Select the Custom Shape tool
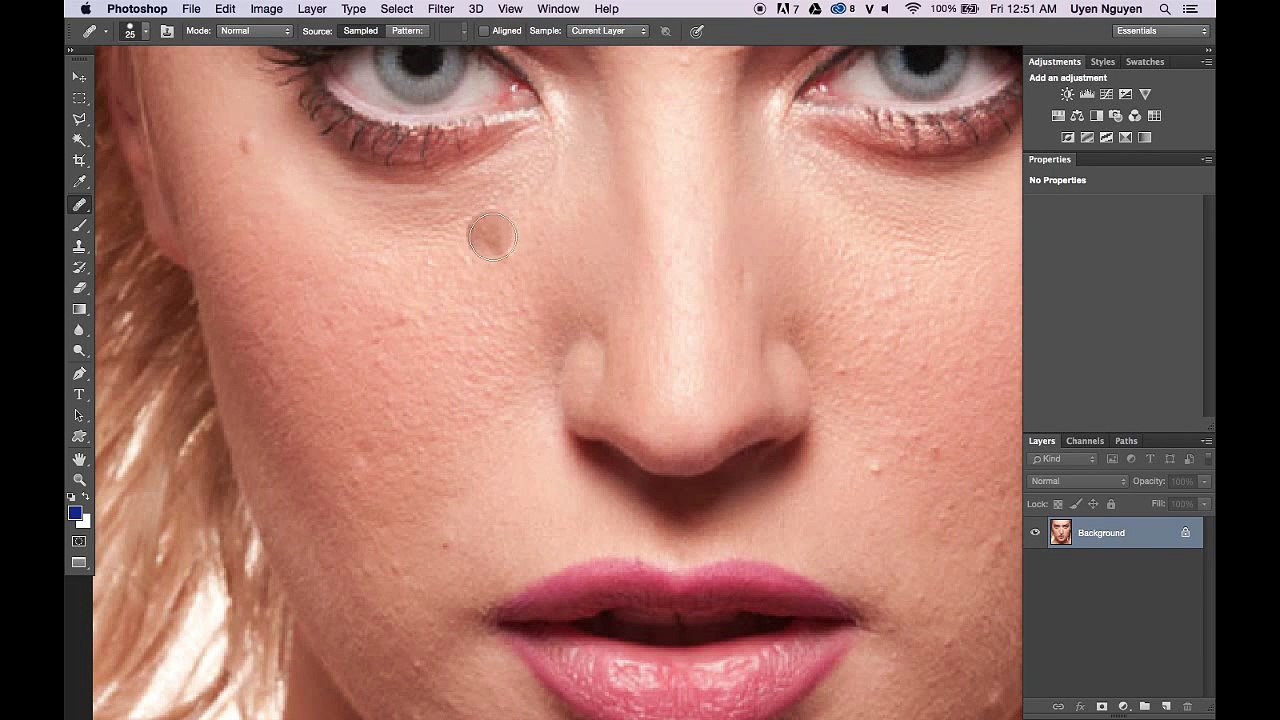This screenshot has width=1280, height=720. pos(79,436)
